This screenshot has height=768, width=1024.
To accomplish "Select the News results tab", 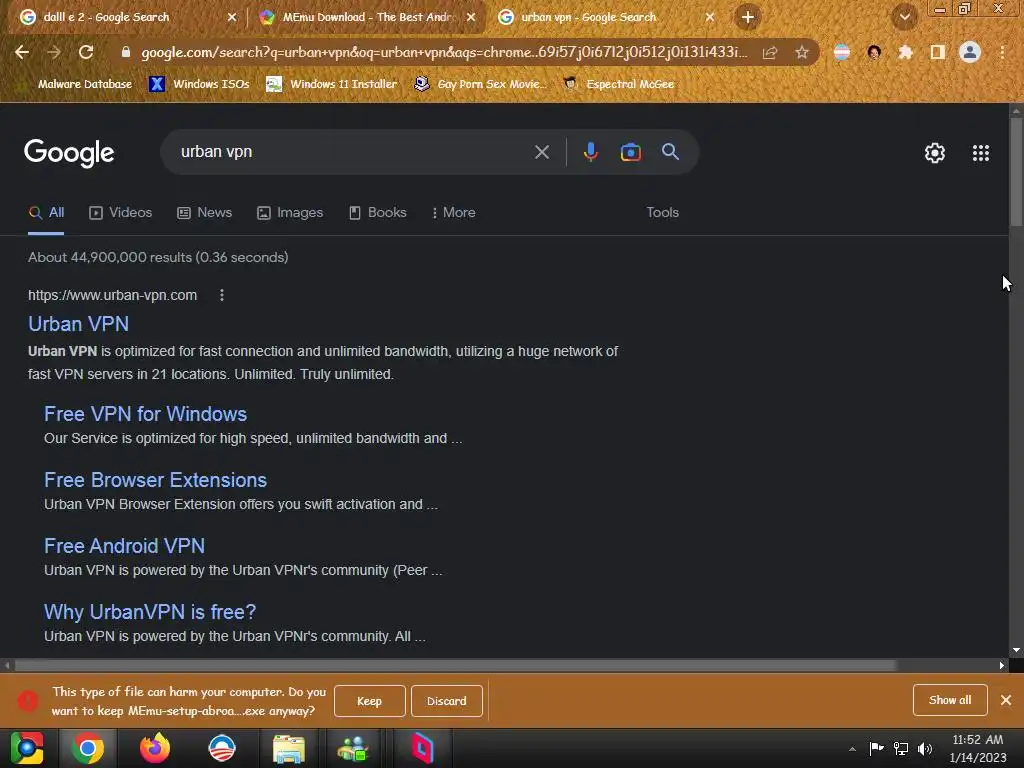I will point(204,213).
